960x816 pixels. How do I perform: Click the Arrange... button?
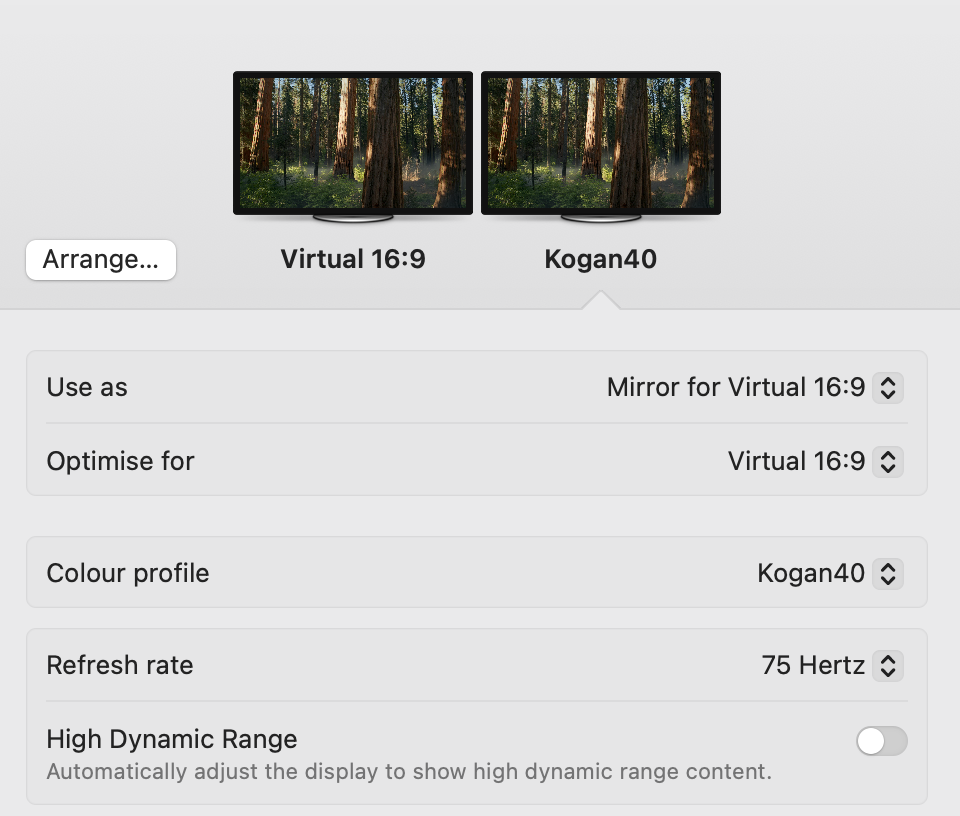click(x=101, y=260)
